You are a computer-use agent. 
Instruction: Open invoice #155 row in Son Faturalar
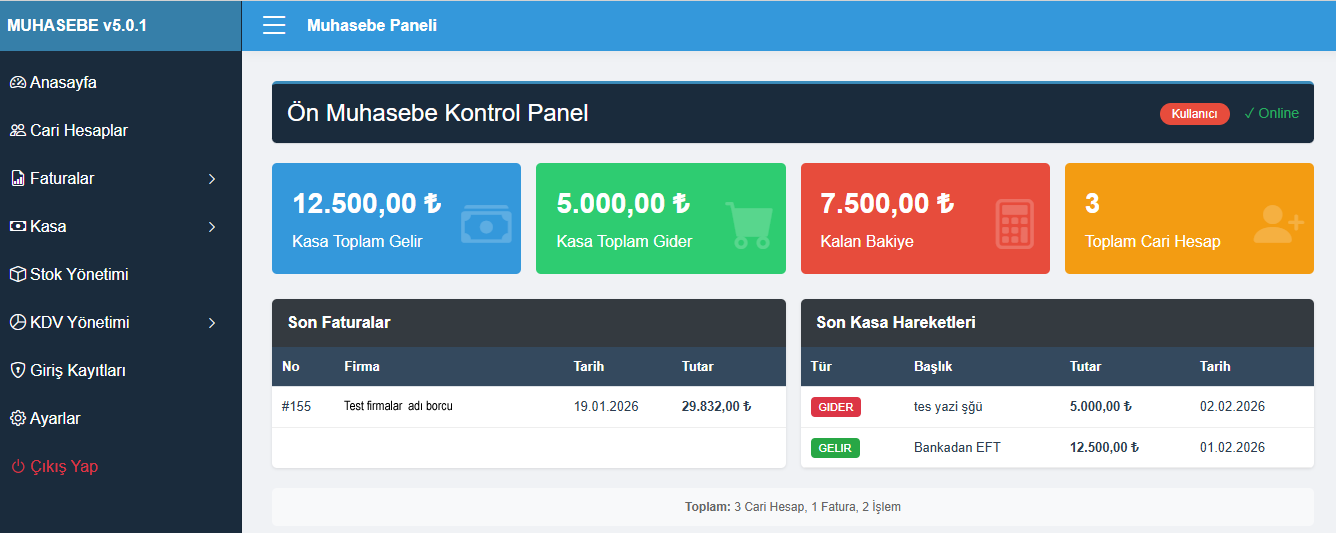(x=529, y=407)
